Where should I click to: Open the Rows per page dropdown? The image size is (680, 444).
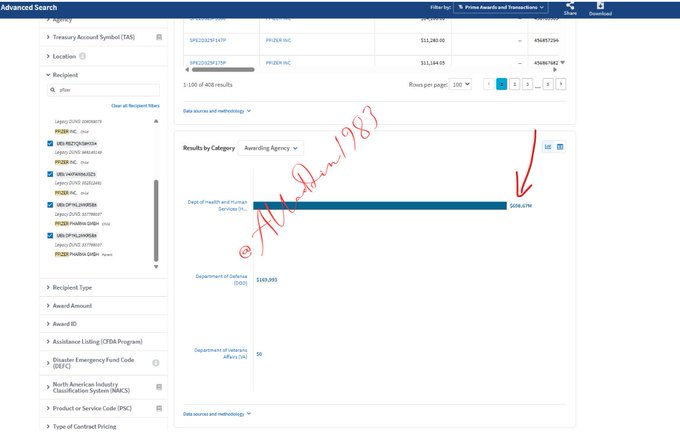(461, 85)
